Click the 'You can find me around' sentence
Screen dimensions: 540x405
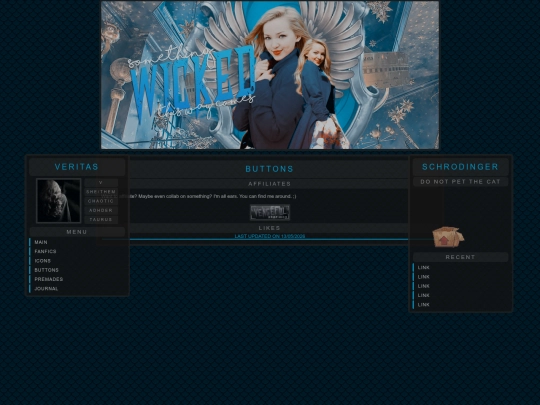point(268,196)
